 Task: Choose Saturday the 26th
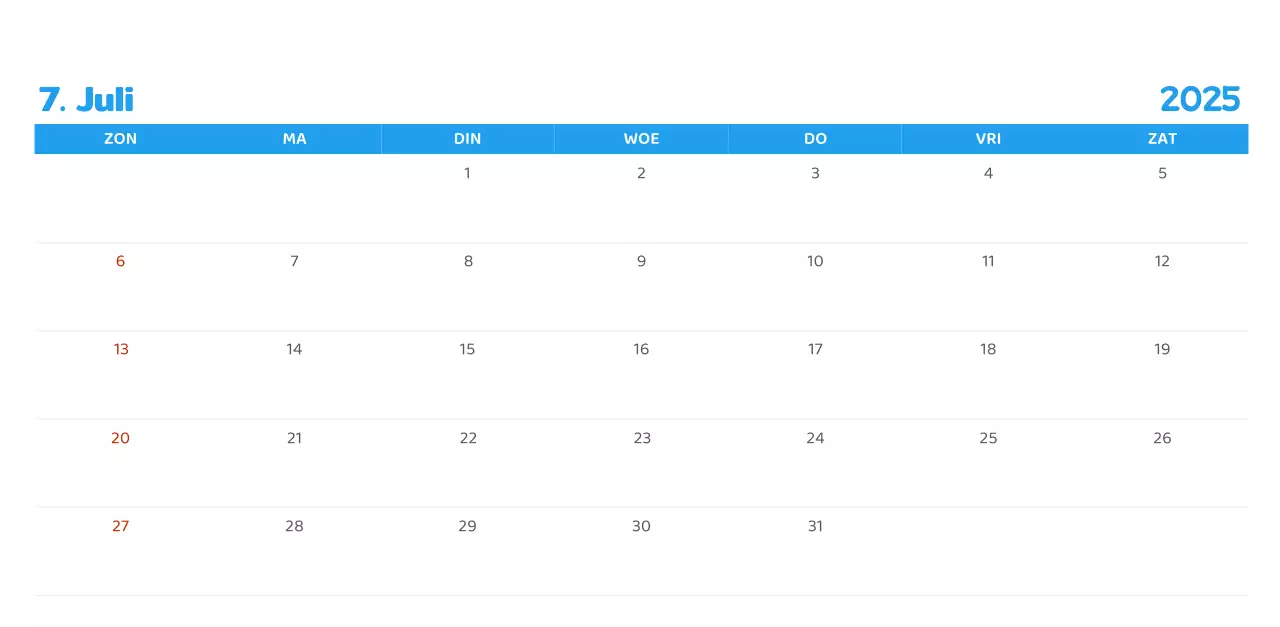click(1162, 438)
